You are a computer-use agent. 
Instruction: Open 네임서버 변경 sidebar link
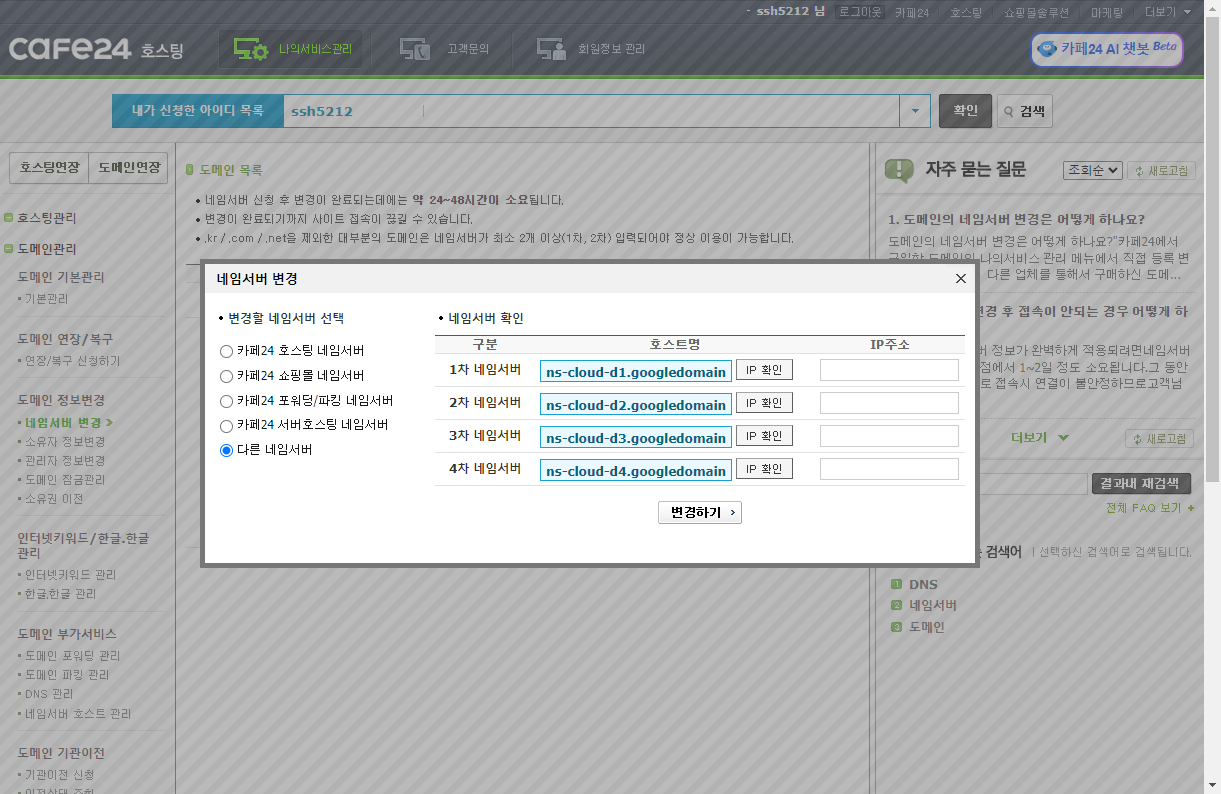coord(66,423)
